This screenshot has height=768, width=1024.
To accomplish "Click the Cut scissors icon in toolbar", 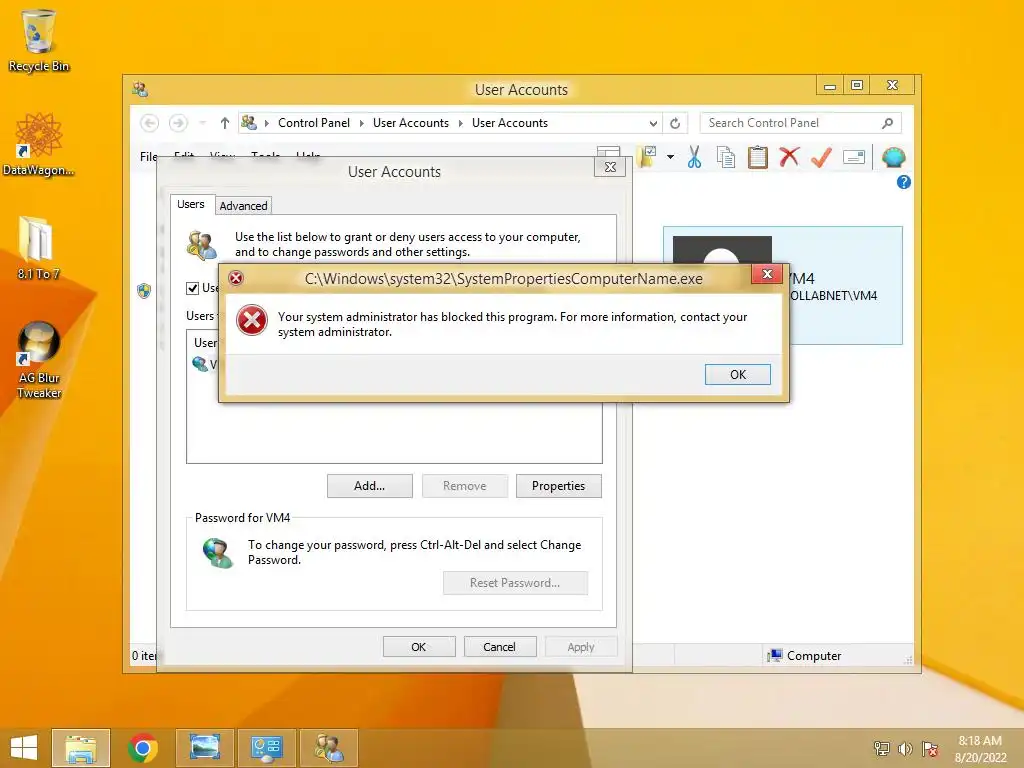I will click(x=694, y=157).
